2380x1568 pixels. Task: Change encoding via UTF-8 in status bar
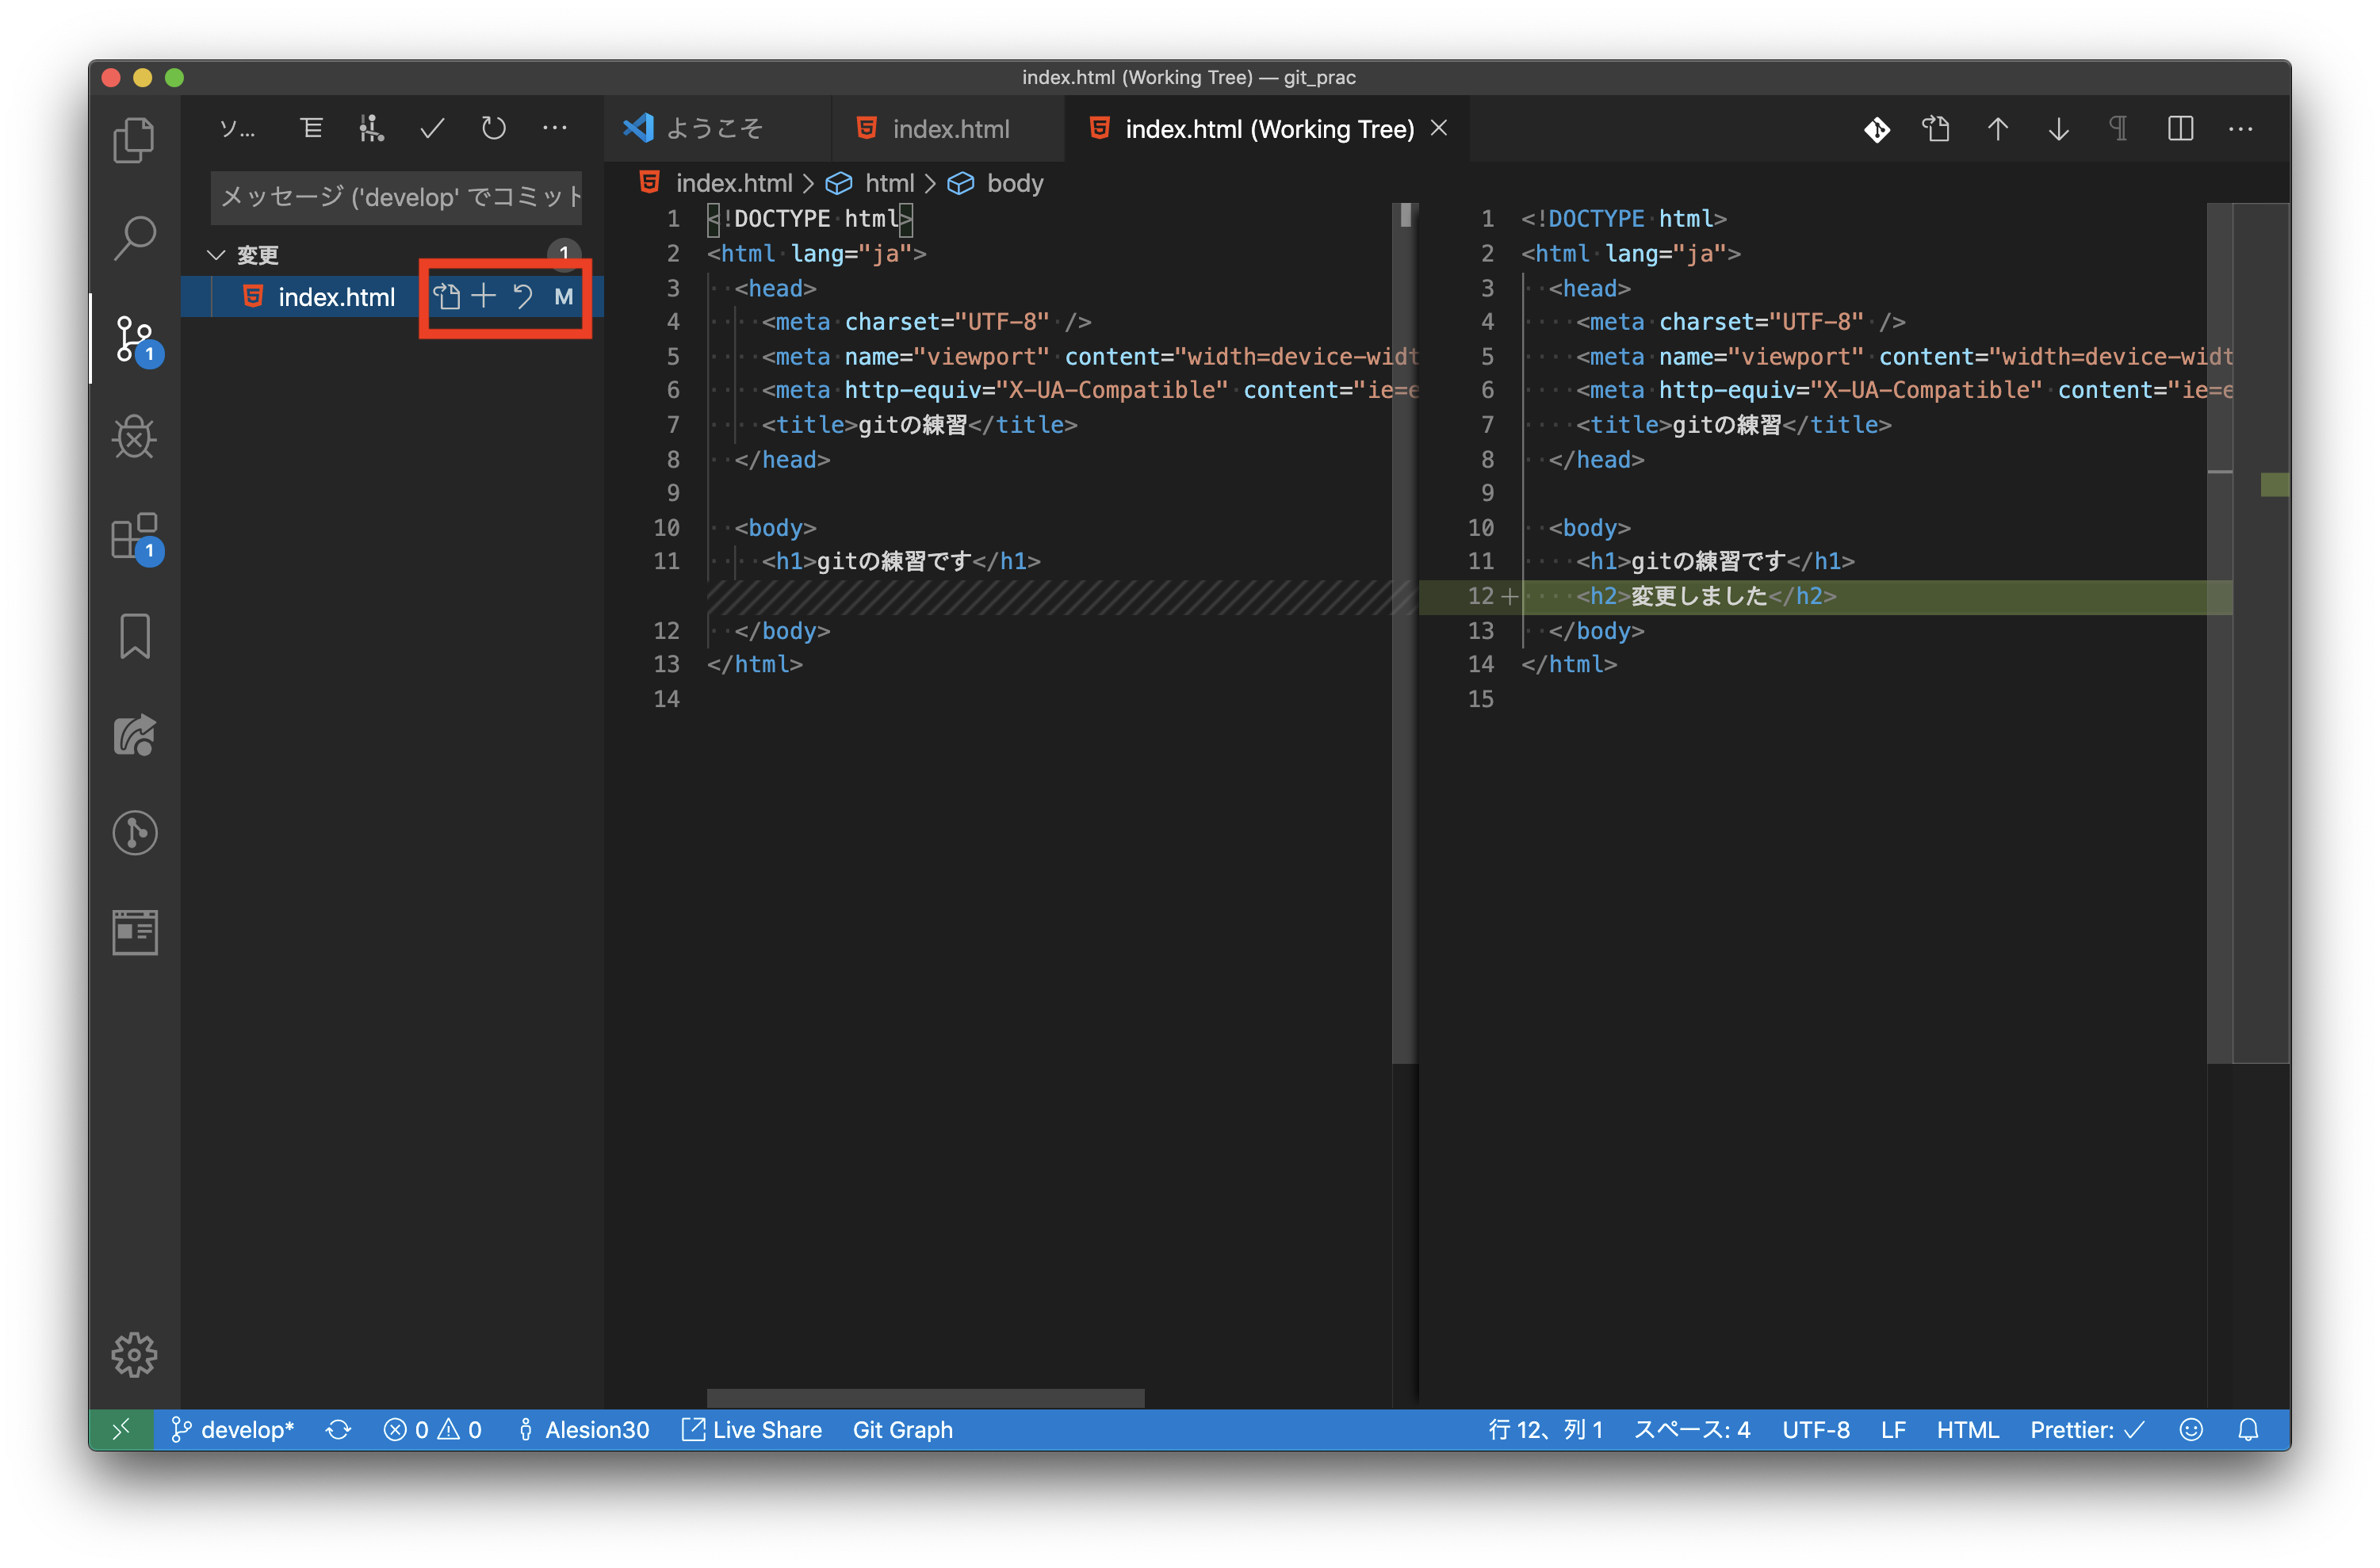coord(1816,1430)
